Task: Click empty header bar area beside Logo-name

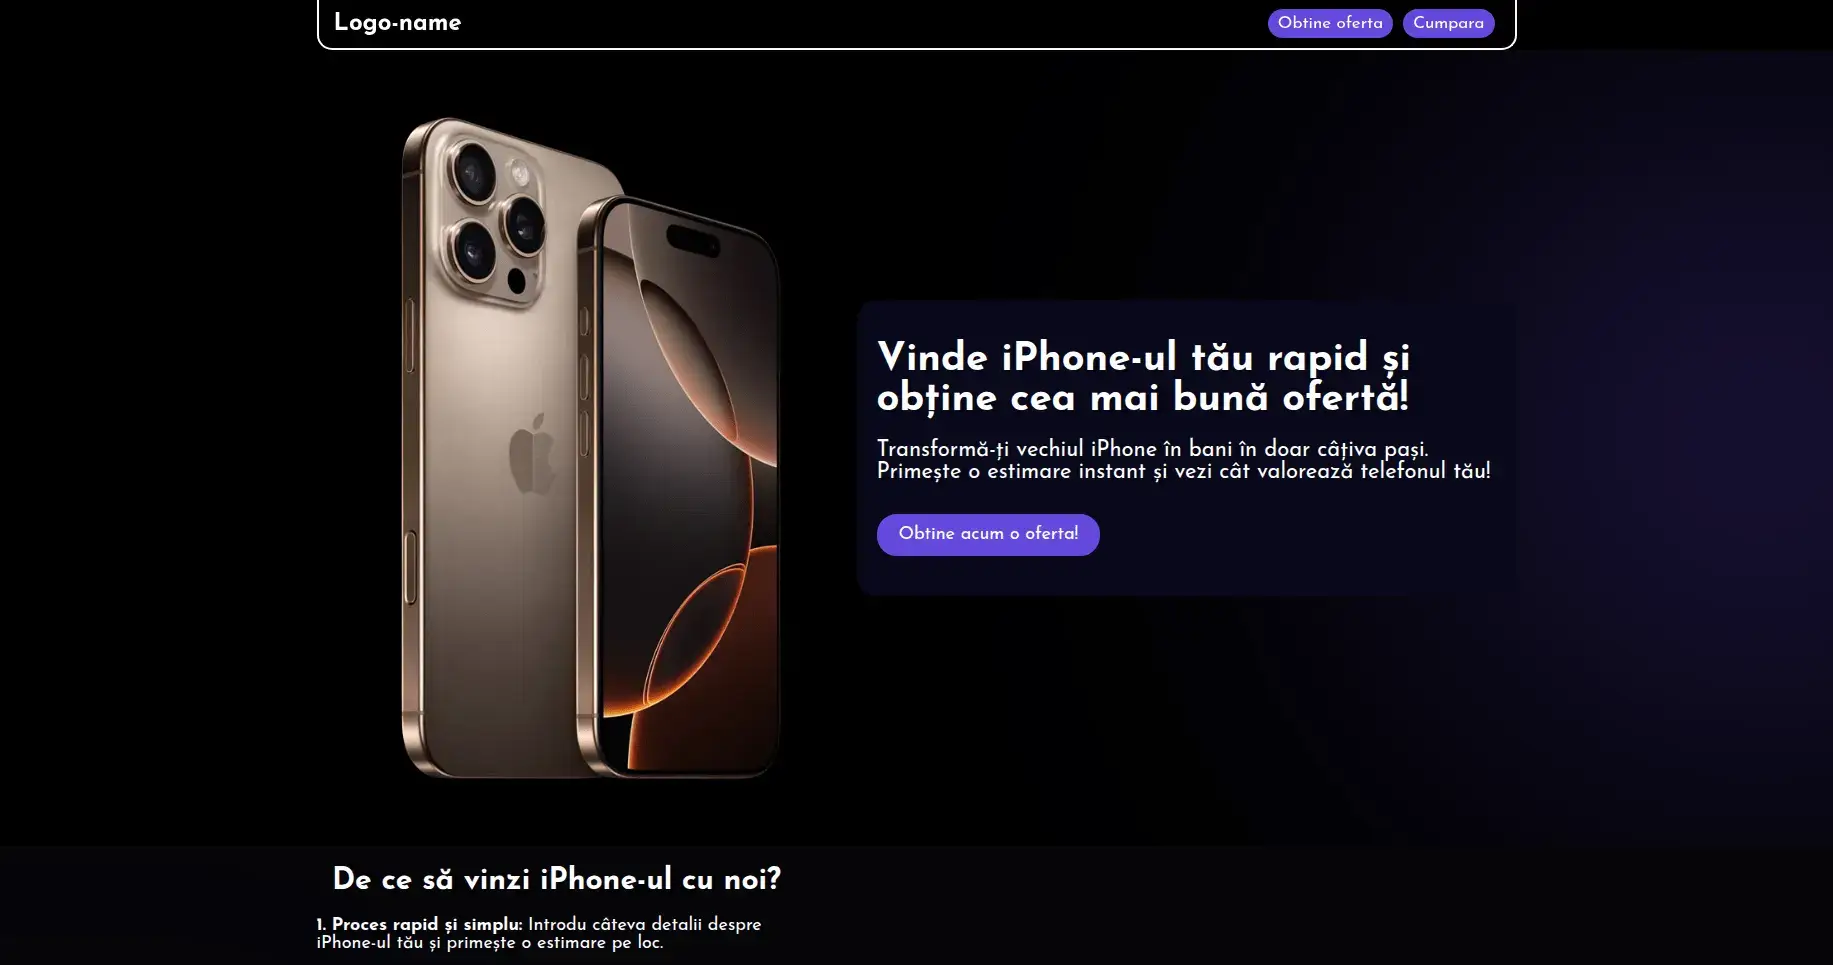Action: 860,23
